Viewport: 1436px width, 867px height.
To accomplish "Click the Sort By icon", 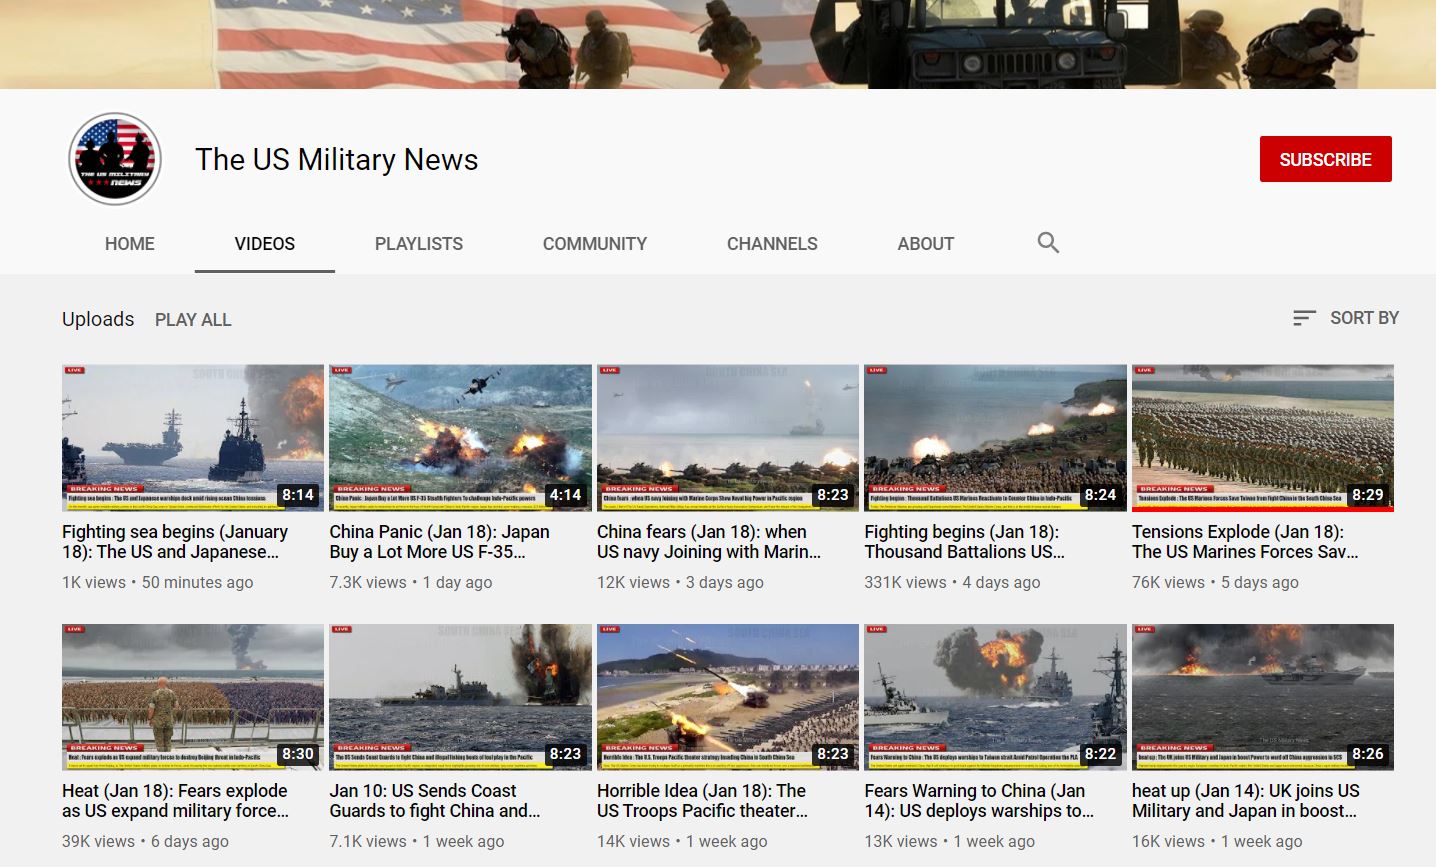I will click(x=1304, y=318).
